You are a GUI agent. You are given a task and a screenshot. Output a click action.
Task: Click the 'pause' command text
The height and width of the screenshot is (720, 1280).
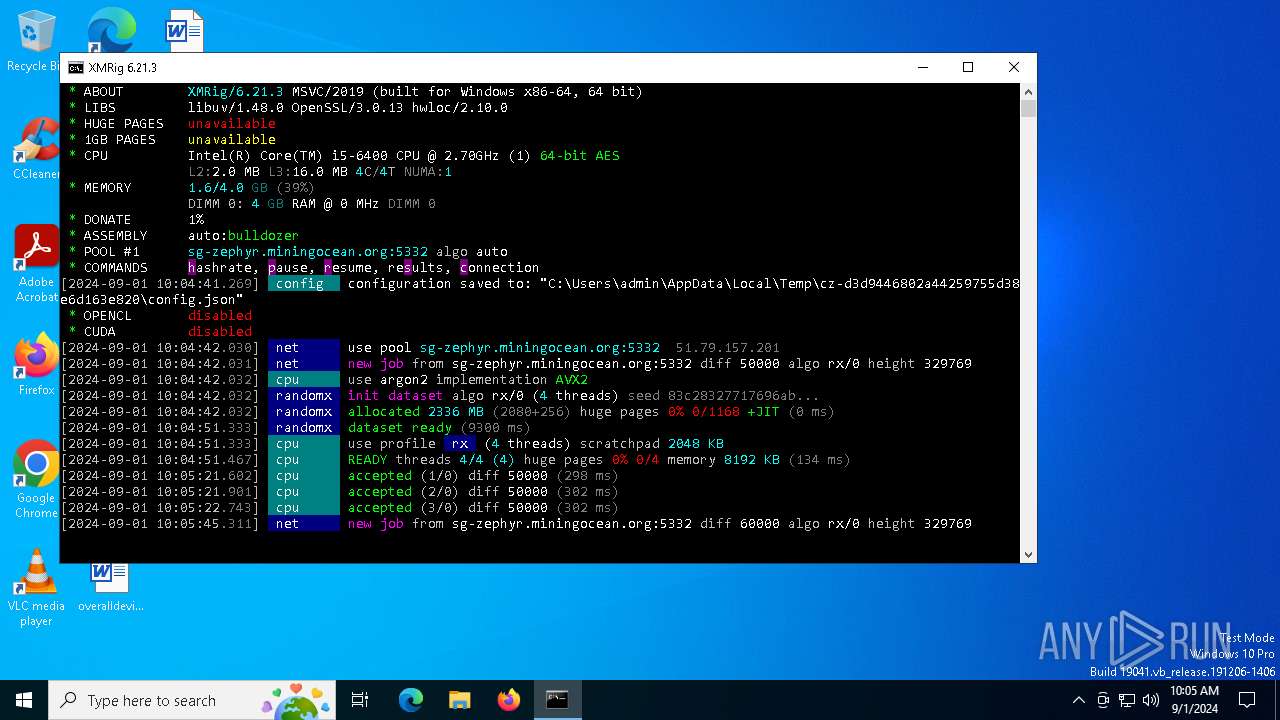pos(288,268)
